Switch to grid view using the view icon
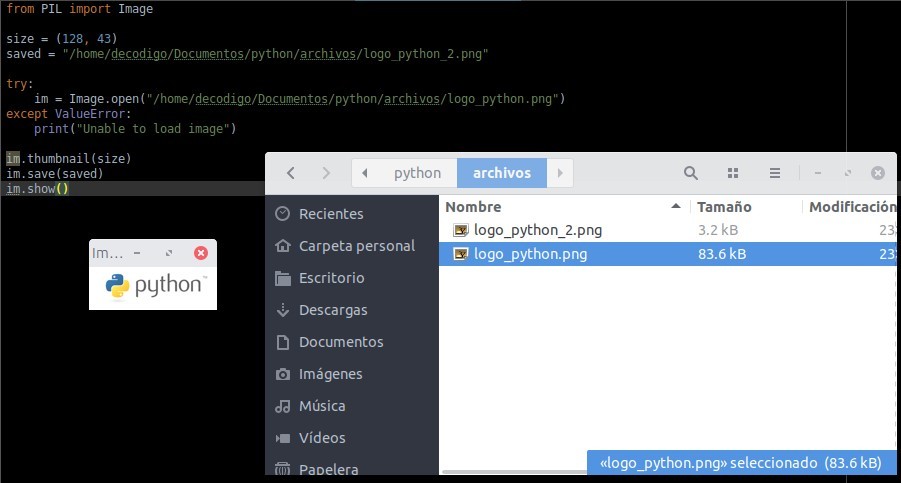This screenshot has height=483, width=901. [733, 173]
